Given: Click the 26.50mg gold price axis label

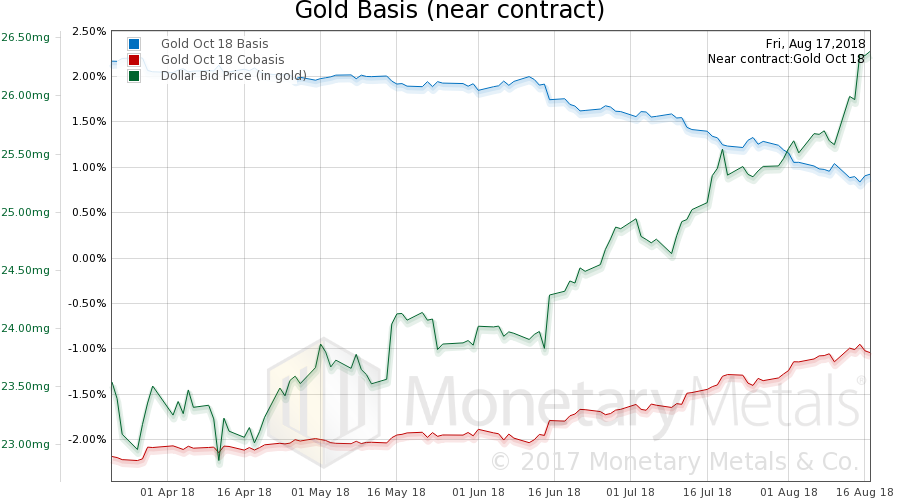Looking at the screenshot, I should (25, 37).
